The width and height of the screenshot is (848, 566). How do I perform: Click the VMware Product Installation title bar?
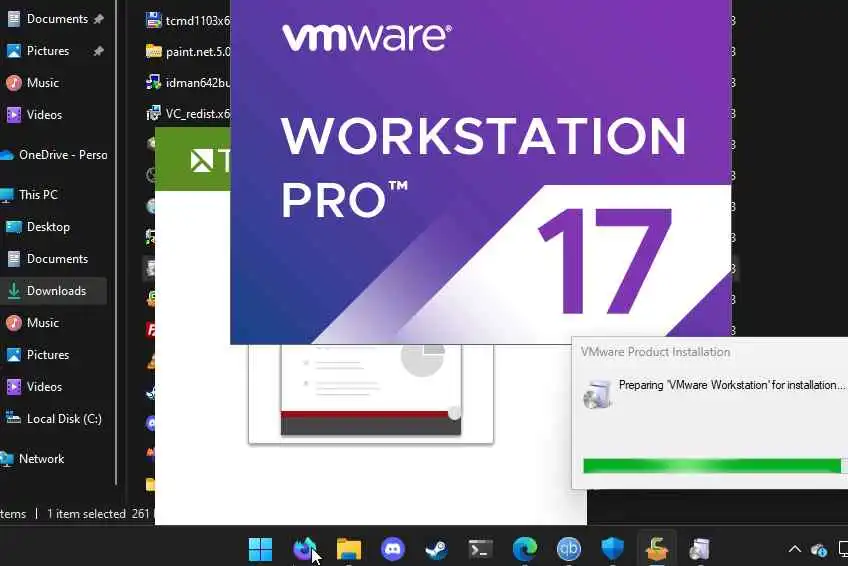pyautogui.click(x=710, y=352)
